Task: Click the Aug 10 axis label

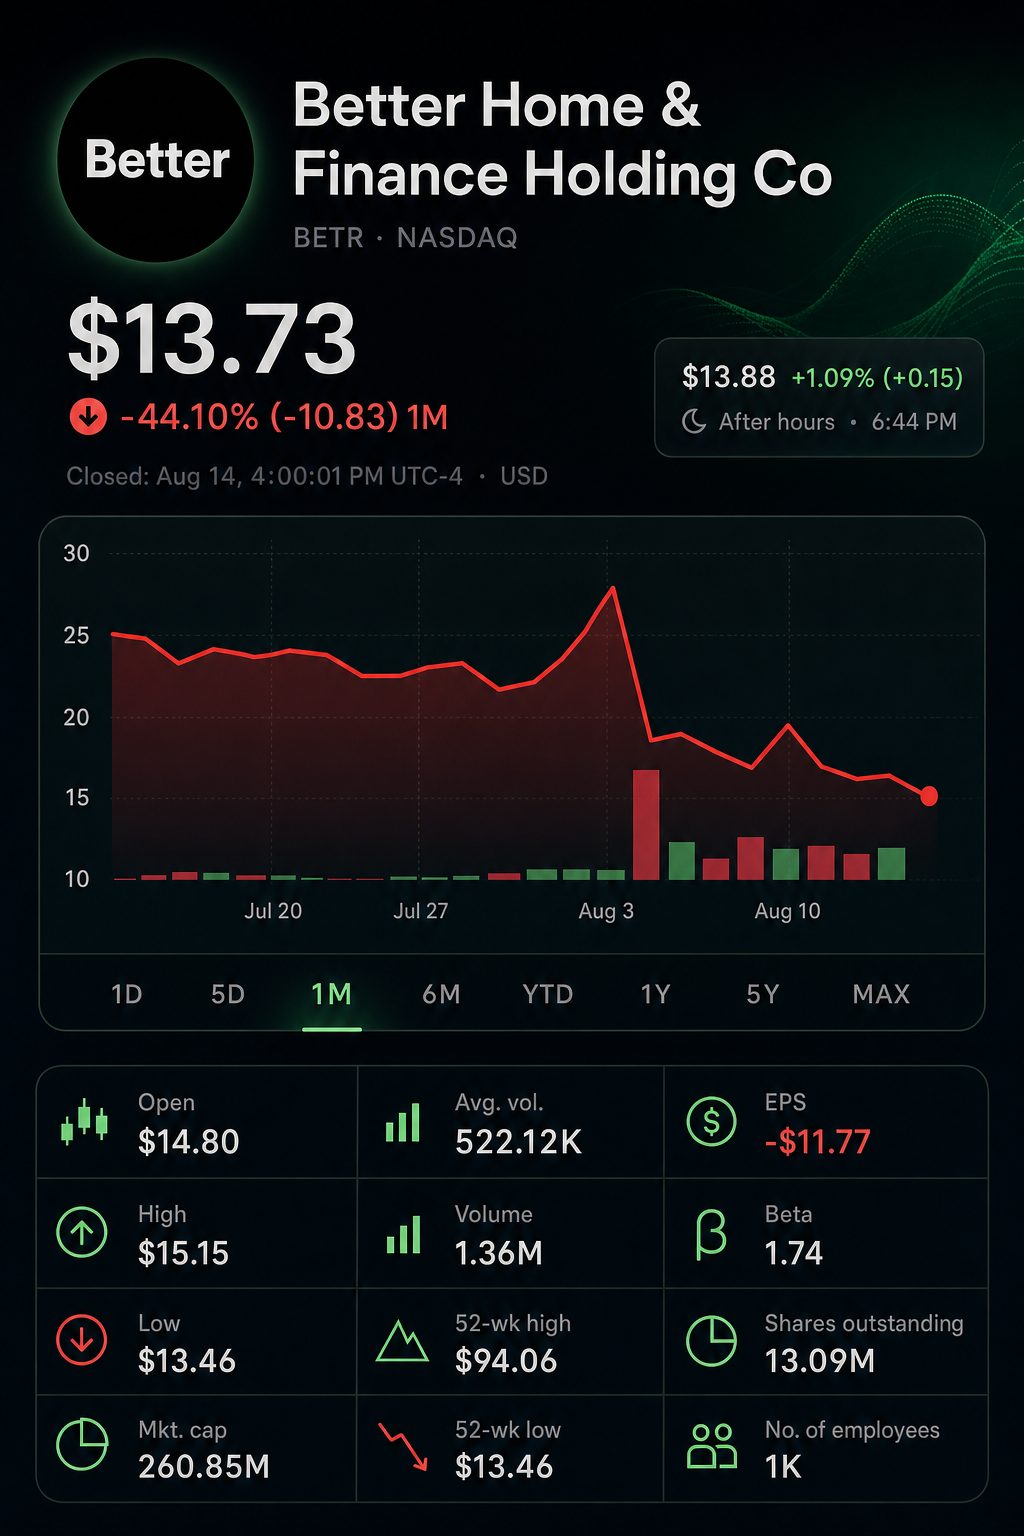Action: point(787,911)
